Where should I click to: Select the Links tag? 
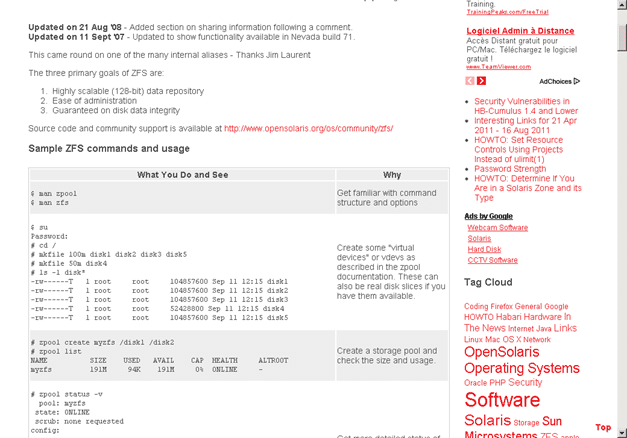(x=565, y=328)
